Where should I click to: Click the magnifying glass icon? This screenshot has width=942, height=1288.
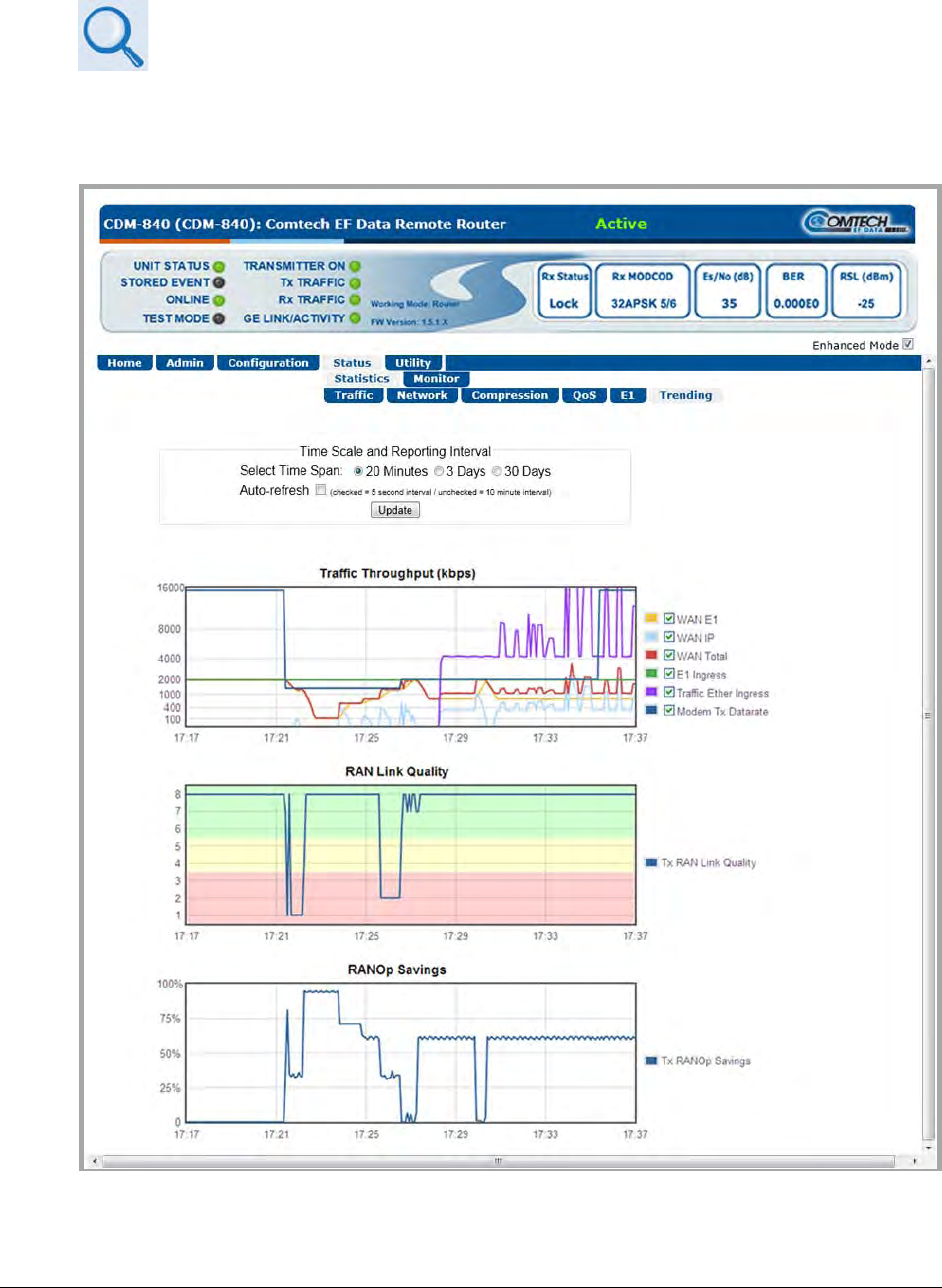click(113, 36)
